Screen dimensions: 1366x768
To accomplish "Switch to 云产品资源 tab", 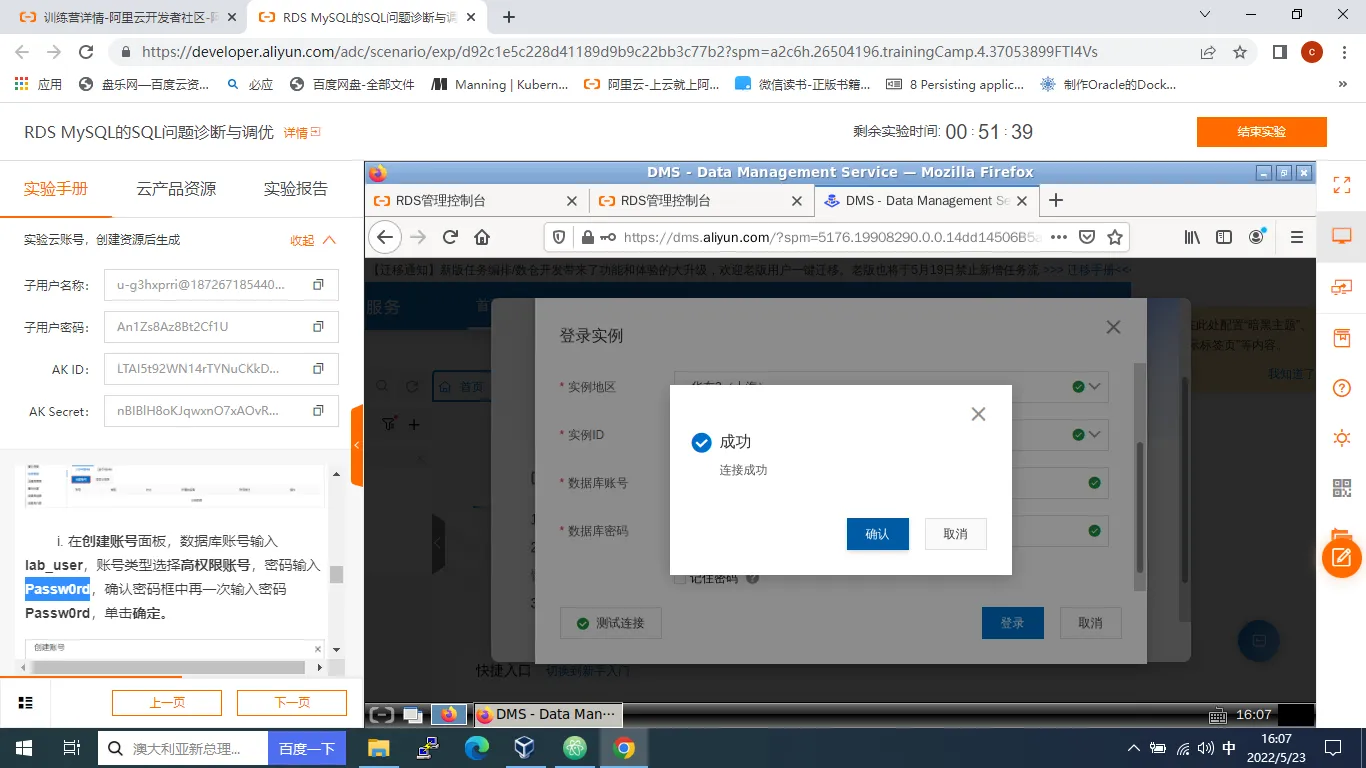I will click(x=176, y=188).
